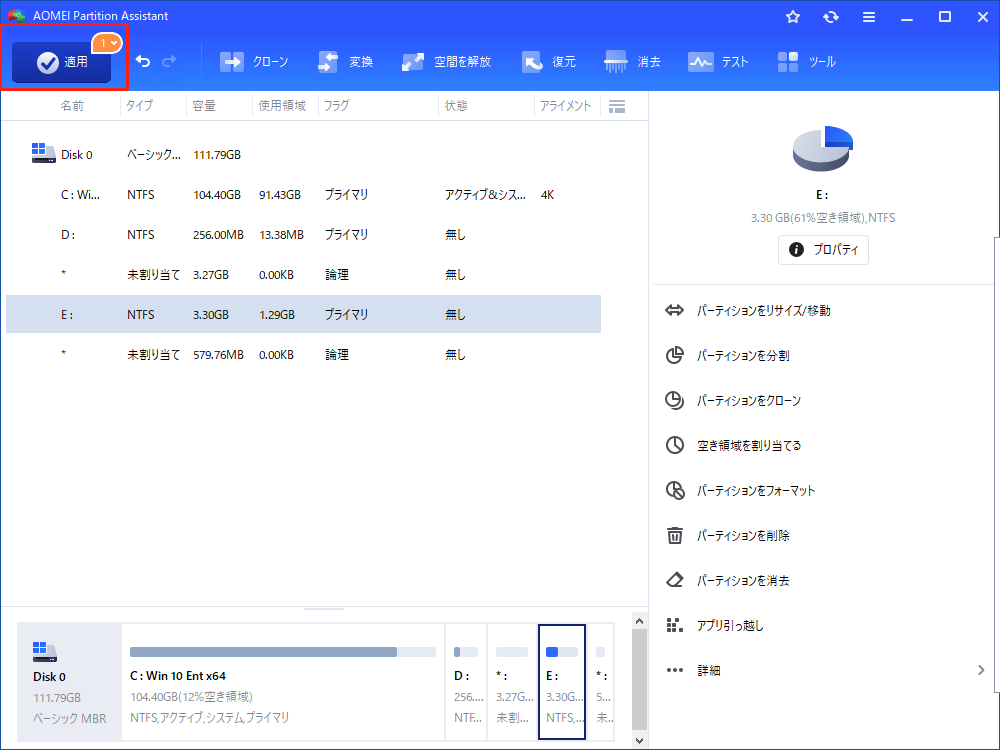Expand 詳細 with the chevron arrow
This screenshot has height=750, width=1000.
pyautogui.click(x=981, y=670)
